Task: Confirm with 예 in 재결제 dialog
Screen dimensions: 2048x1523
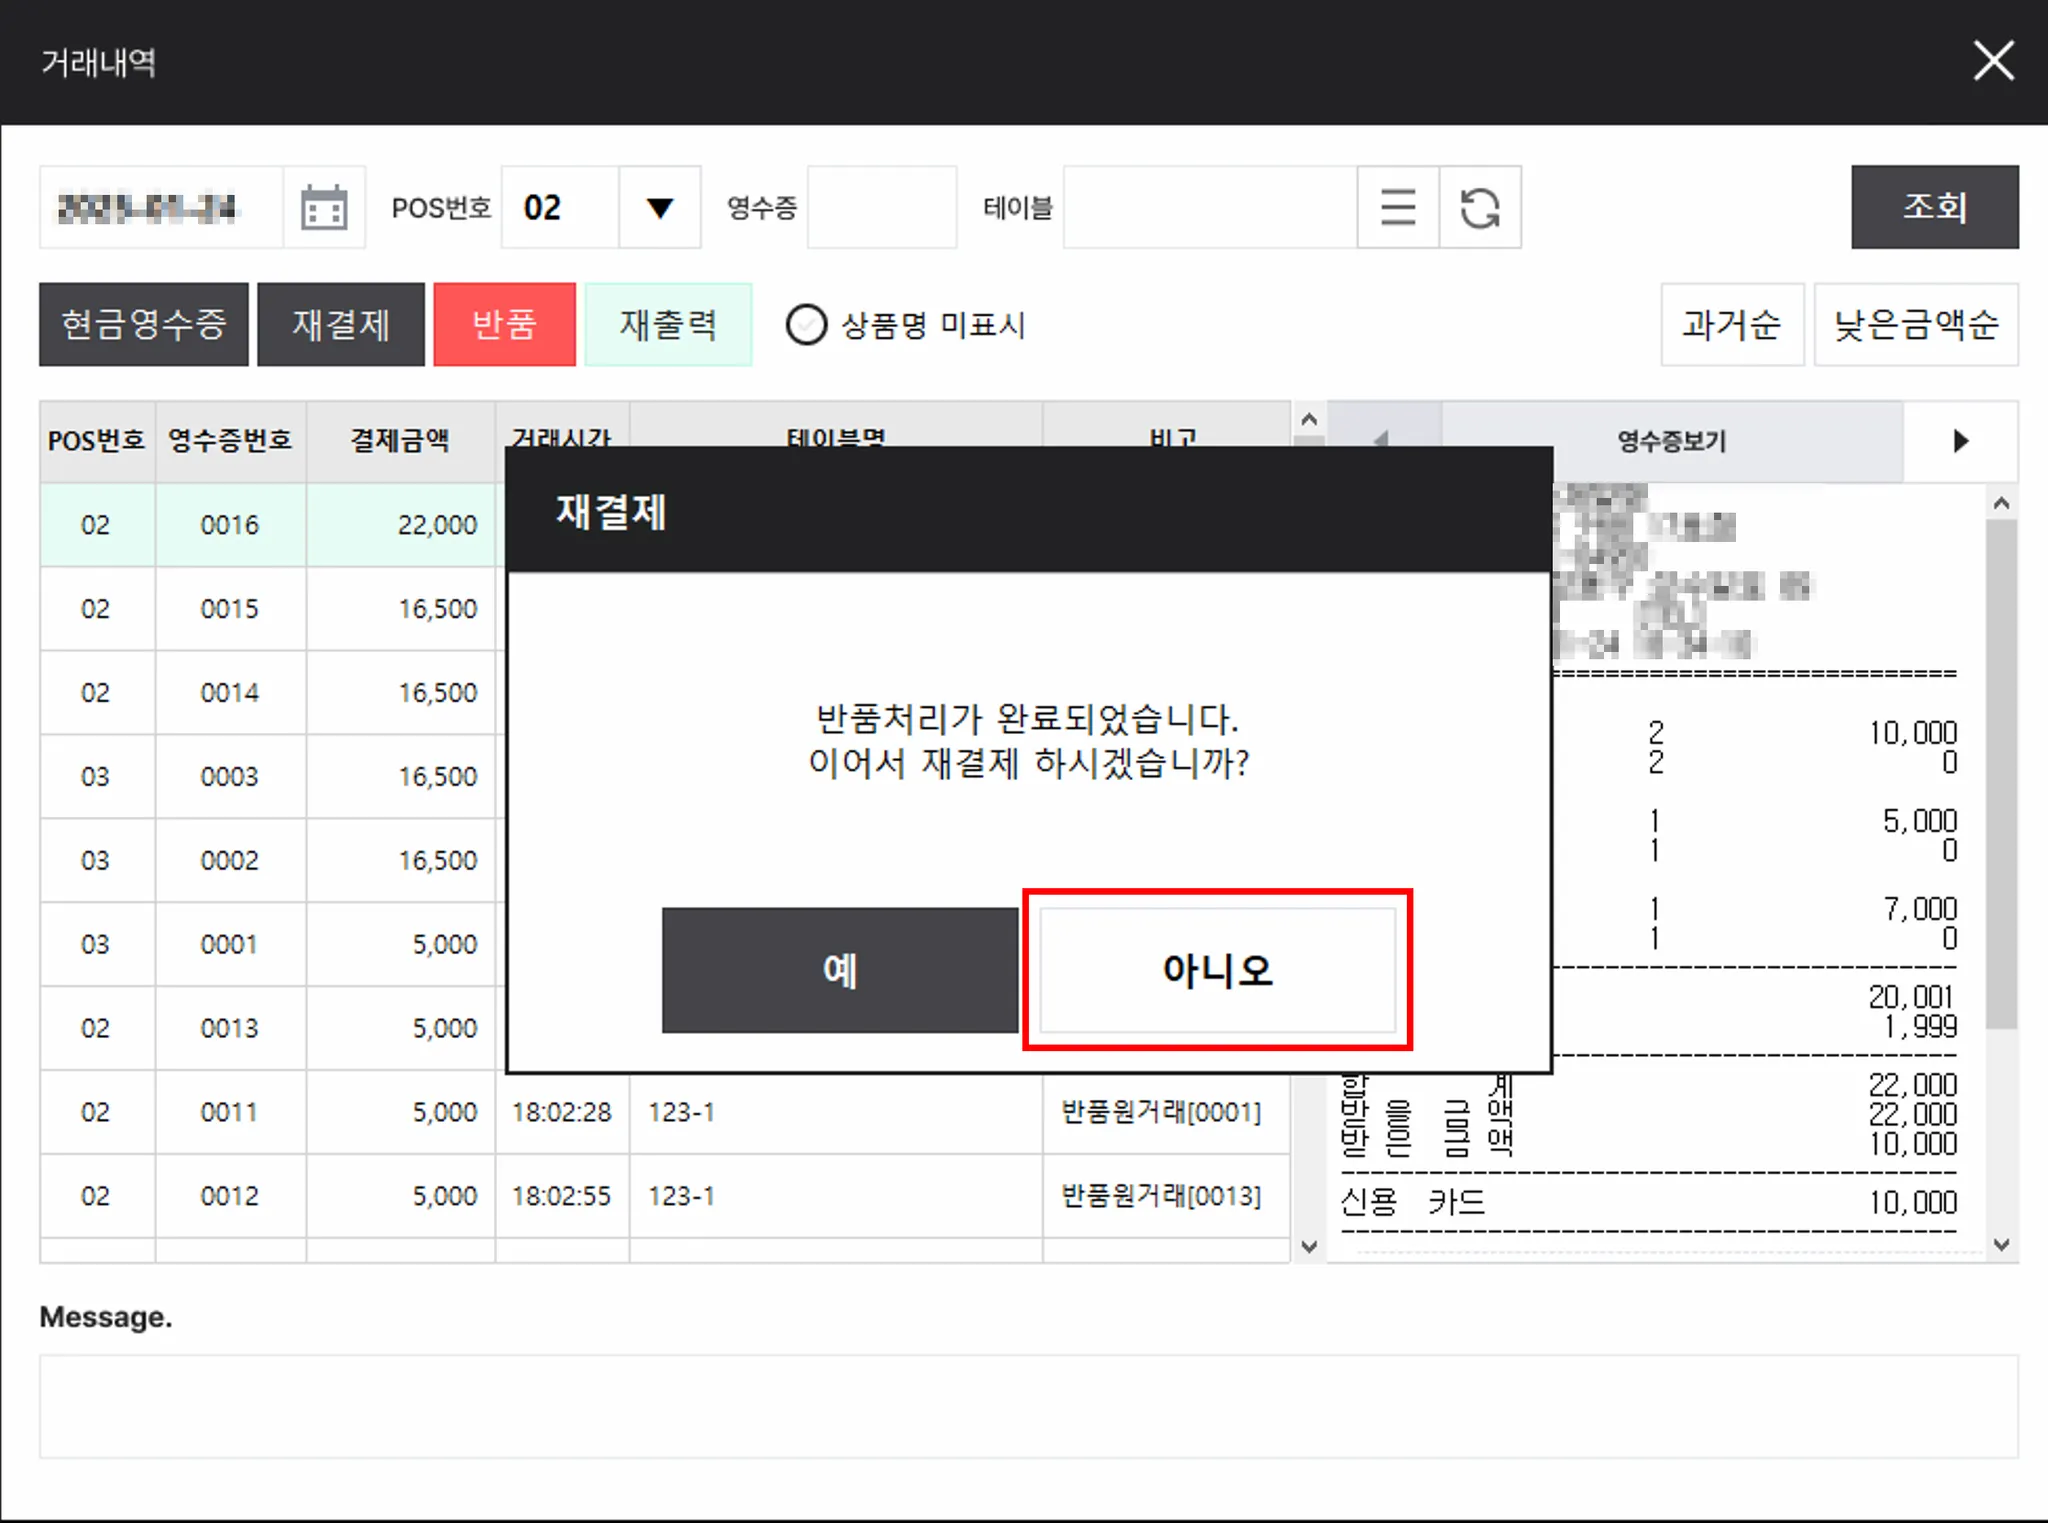Action: [x=839, y=970]
